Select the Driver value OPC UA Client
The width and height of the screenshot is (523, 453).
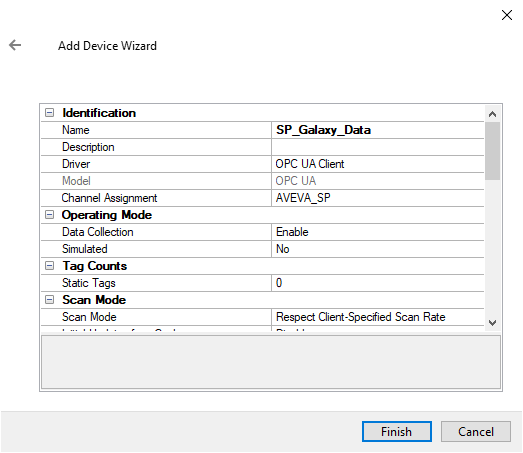point(378,164)
